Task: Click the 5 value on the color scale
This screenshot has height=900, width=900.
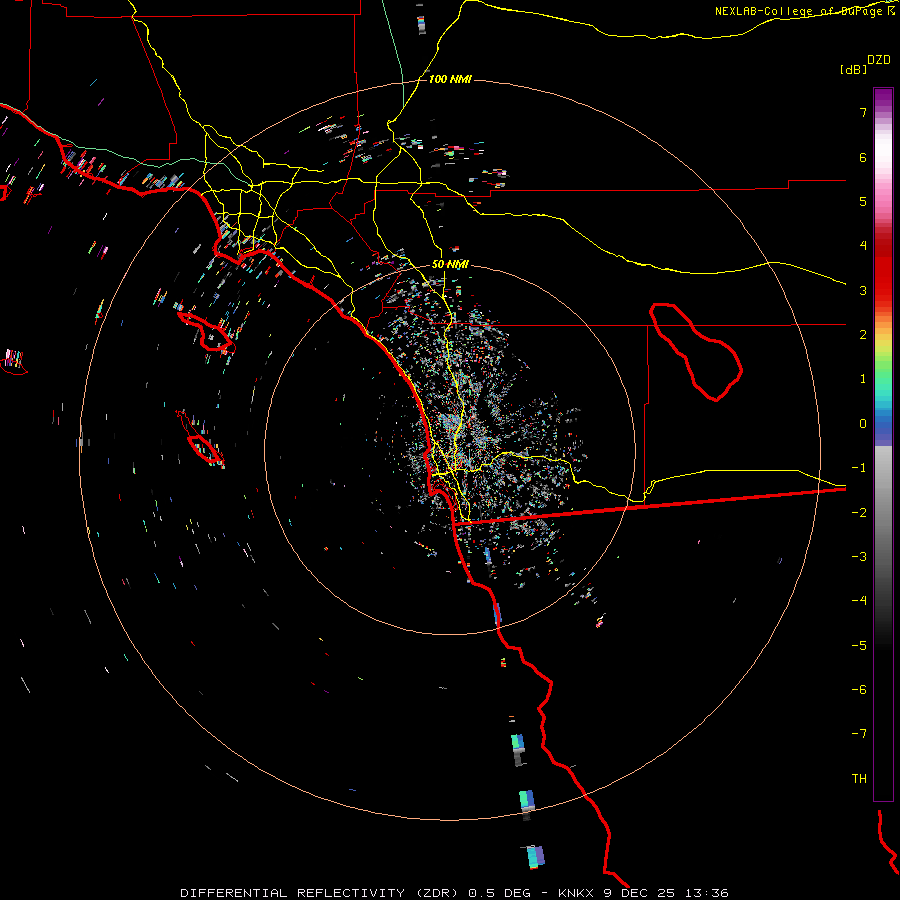Action: tap(863, 201)
